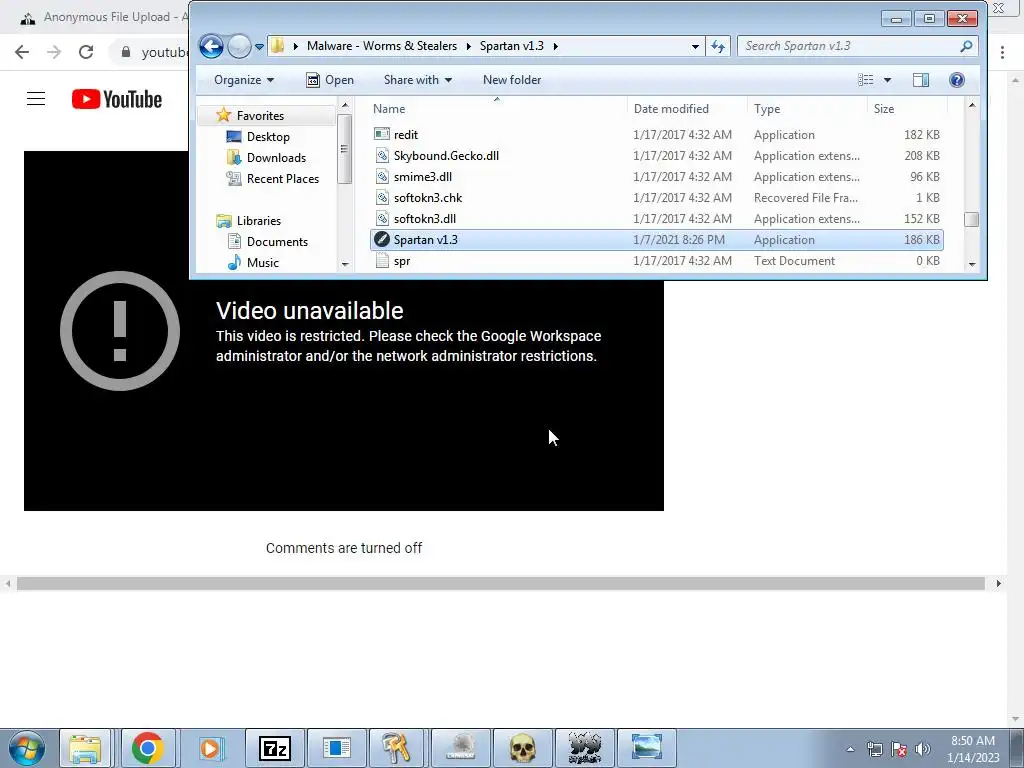The width and height of the screenshot is (1024, 768).
Task: Open the Organize menu
Action: tap(244, 80)
